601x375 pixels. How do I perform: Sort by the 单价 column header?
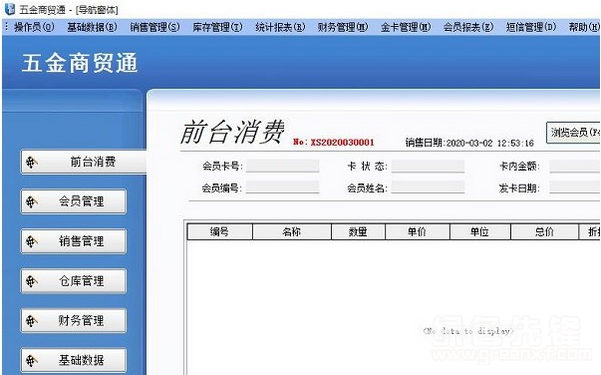click(417, 232)
